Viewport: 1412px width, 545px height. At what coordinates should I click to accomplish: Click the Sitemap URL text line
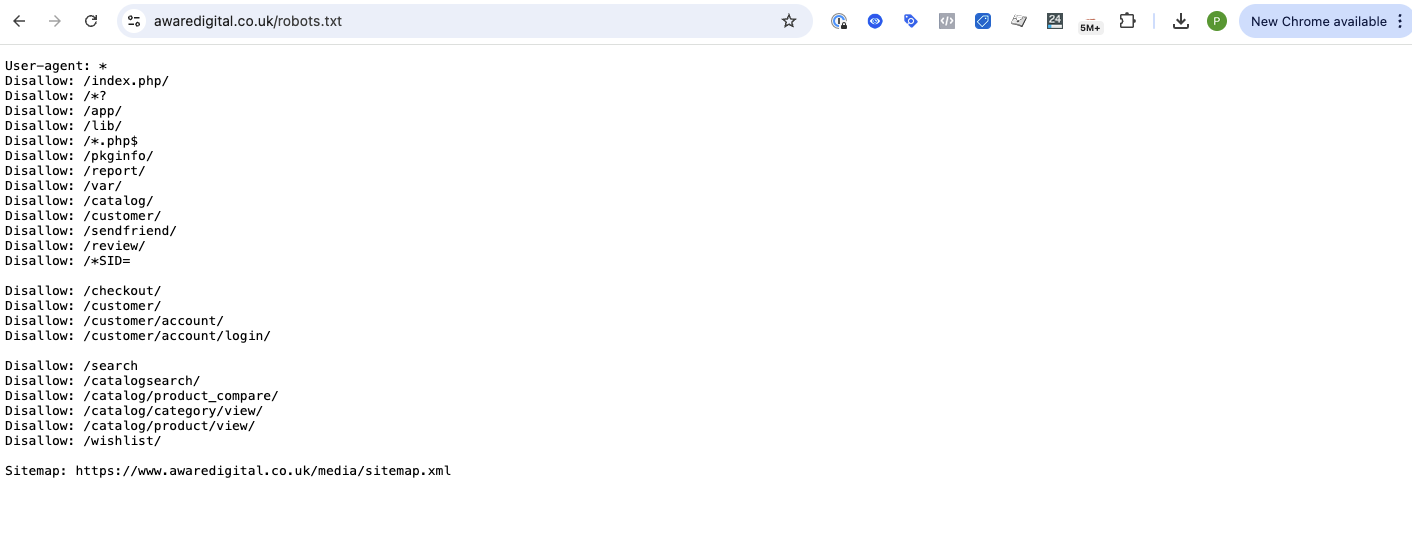click(x=228, y=471)
